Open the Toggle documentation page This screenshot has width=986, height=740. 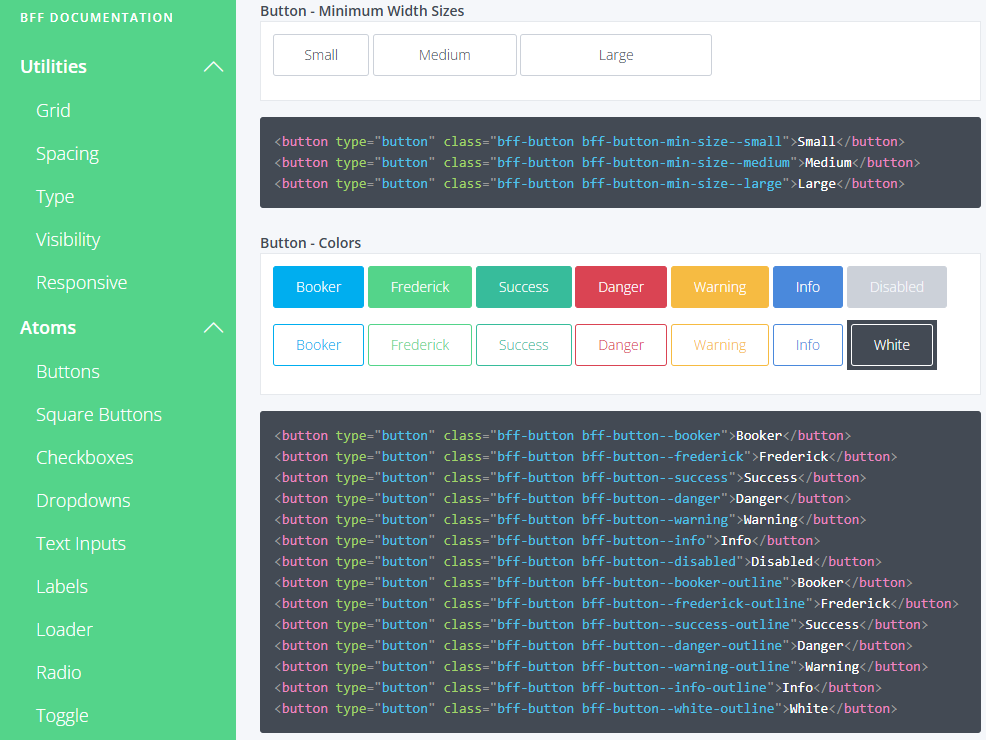coord(62,715)
